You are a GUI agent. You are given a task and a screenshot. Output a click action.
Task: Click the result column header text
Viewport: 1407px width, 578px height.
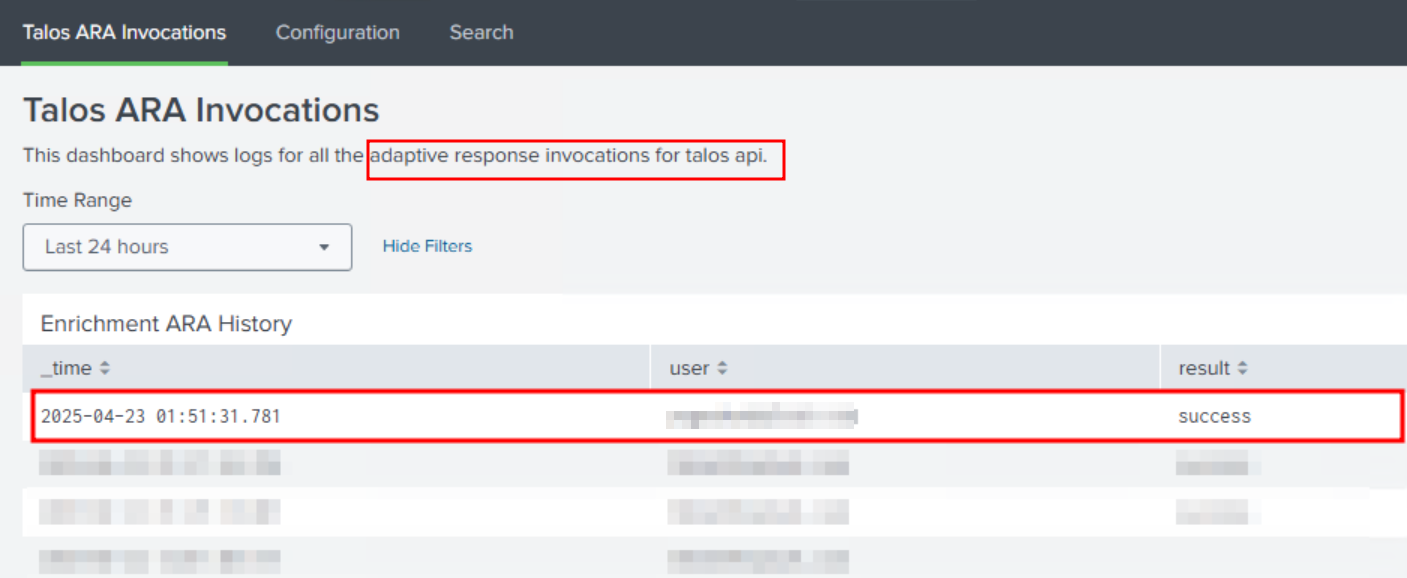tap(1204, 369)
